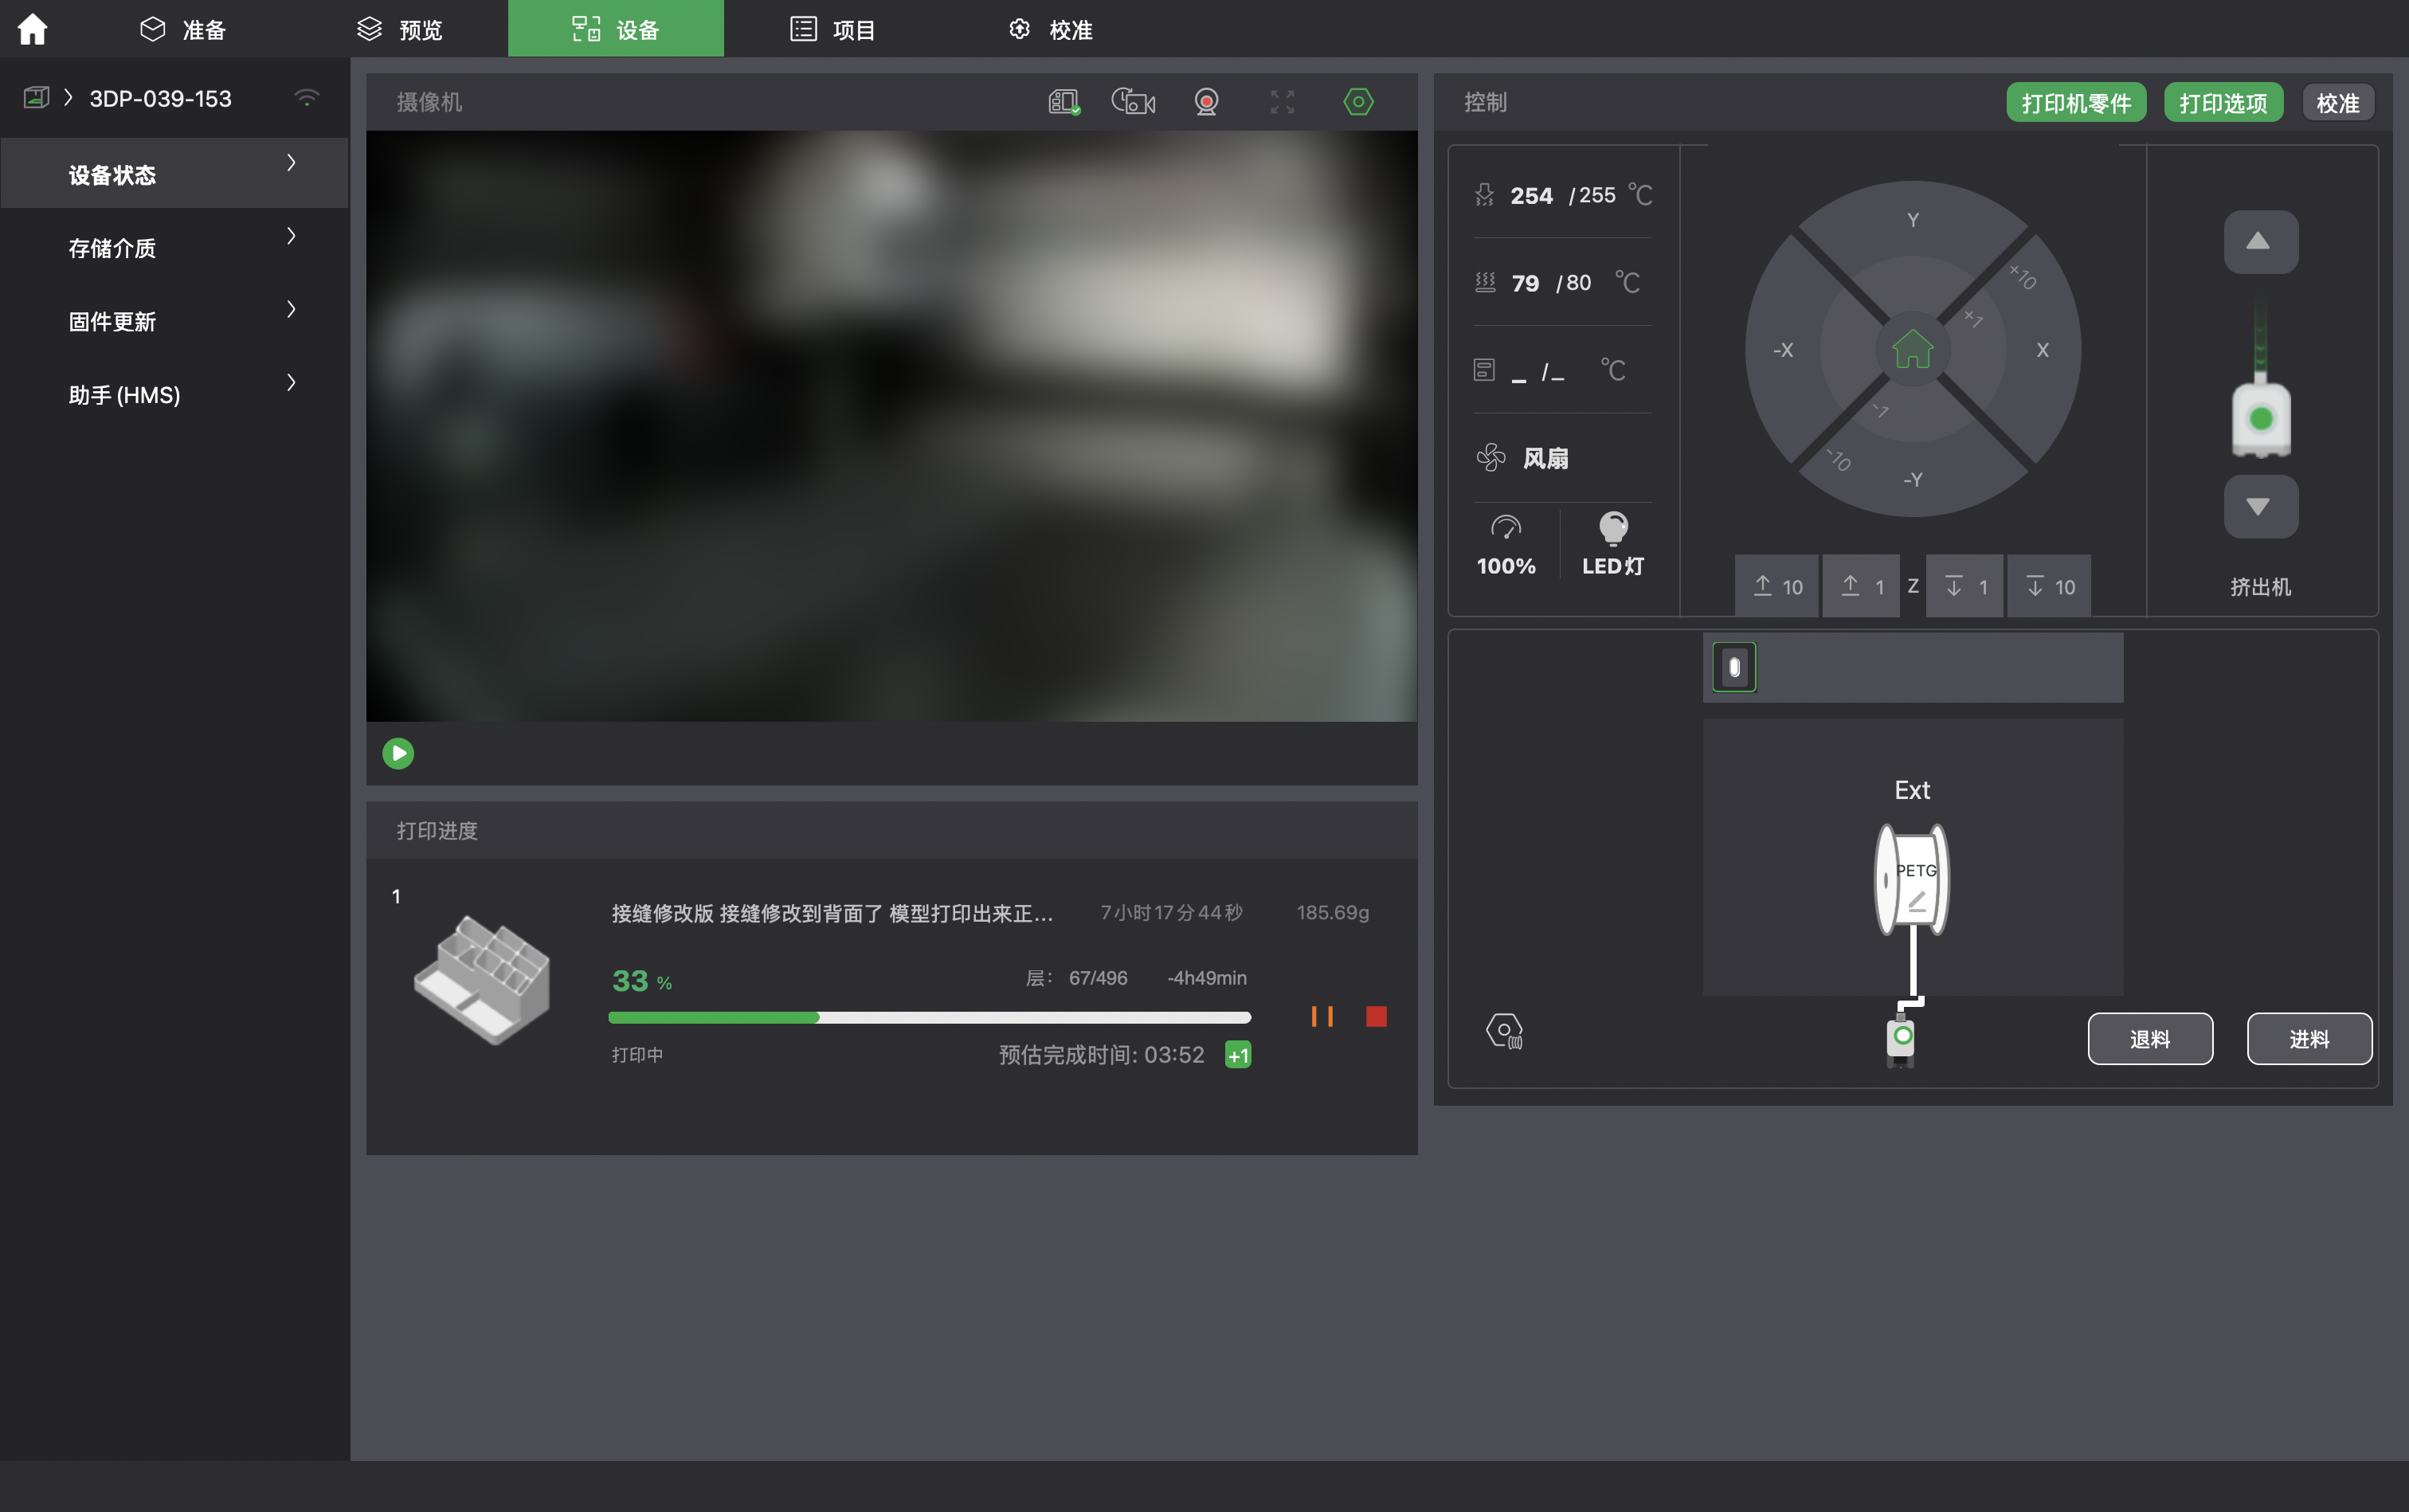The width and height of the screenshot is (2409, 1512).
Task: Raise Z by 1 button
Action: point(1861,587)
